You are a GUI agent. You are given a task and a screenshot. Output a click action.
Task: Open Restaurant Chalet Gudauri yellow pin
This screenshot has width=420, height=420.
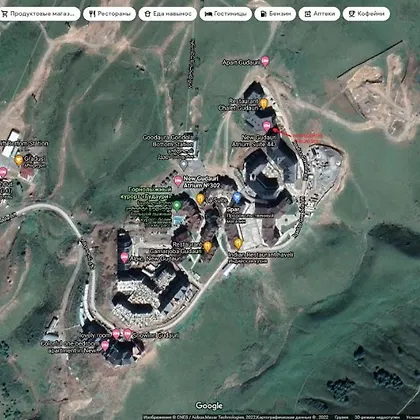(x=264, y=103)
